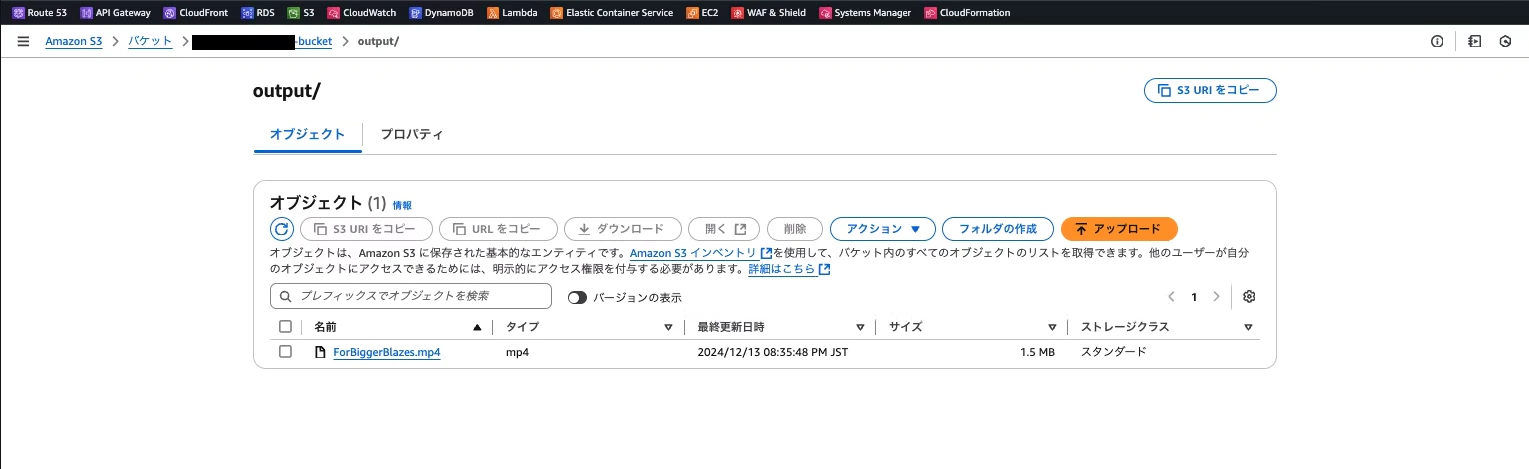Click toolbar S3 URI をコピー button
This screenshot has height=469, width=1529.
(366, 229)
